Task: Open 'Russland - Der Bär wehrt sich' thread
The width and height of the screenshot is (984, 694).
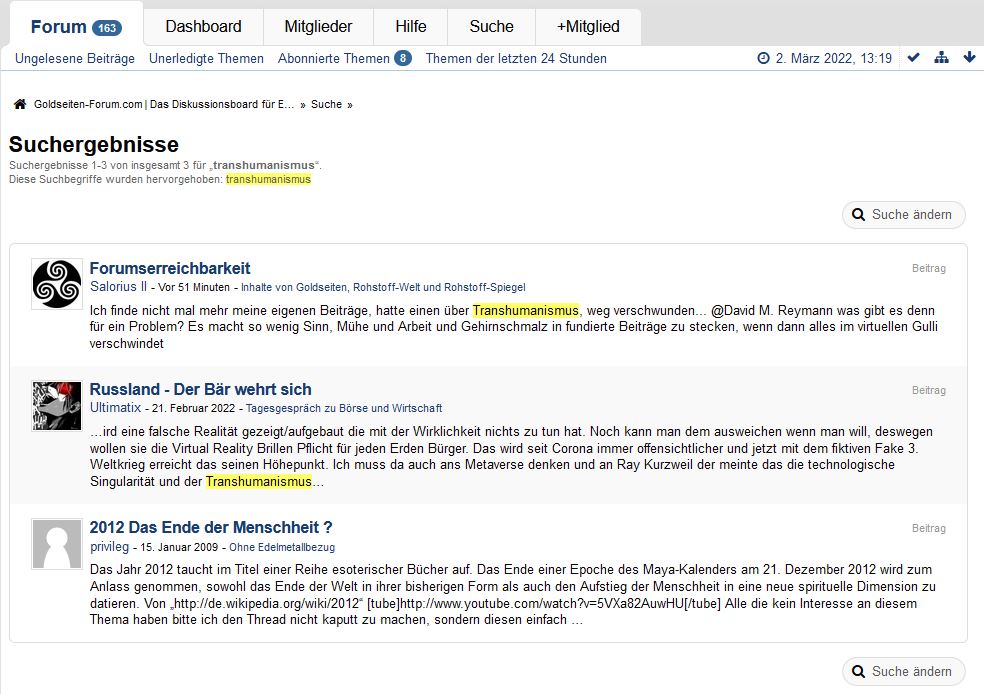Action: click(200, 389)
